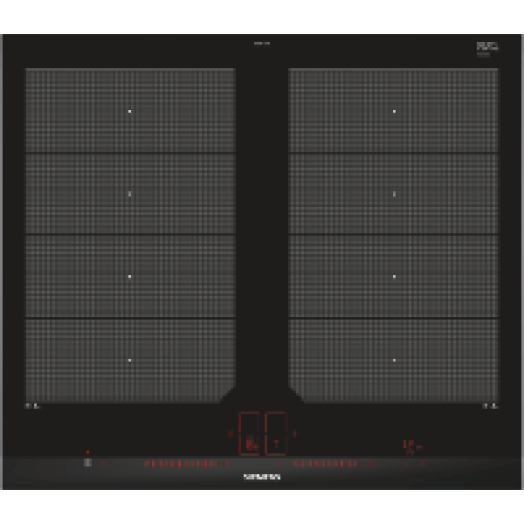524x524 pixels.
Task: Select the right flex zone display rectangle
Action: tap(276, 433)
